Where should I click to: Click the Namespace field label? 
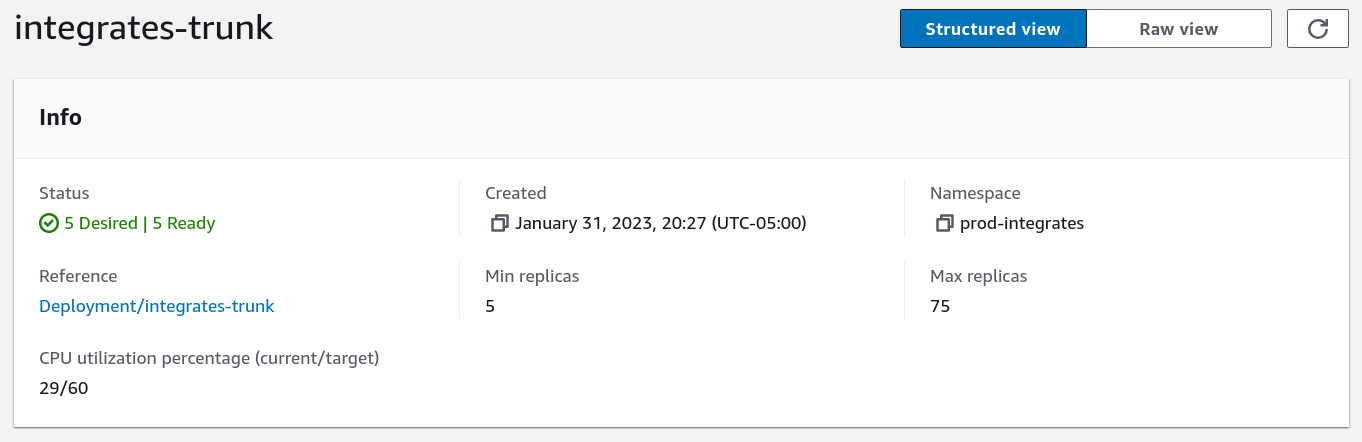(x=975, y=193)
